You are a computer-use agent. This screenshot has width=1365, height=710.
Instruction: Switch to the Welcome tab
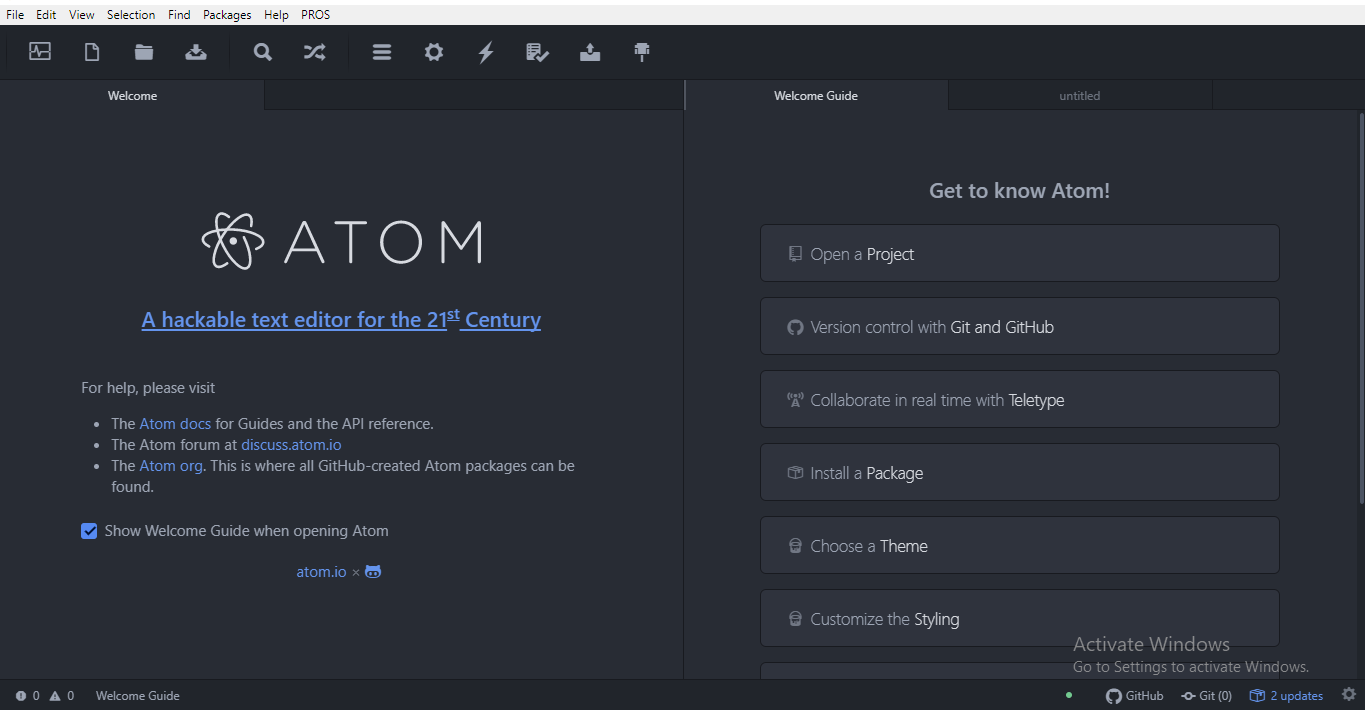(x=132, y=96)
